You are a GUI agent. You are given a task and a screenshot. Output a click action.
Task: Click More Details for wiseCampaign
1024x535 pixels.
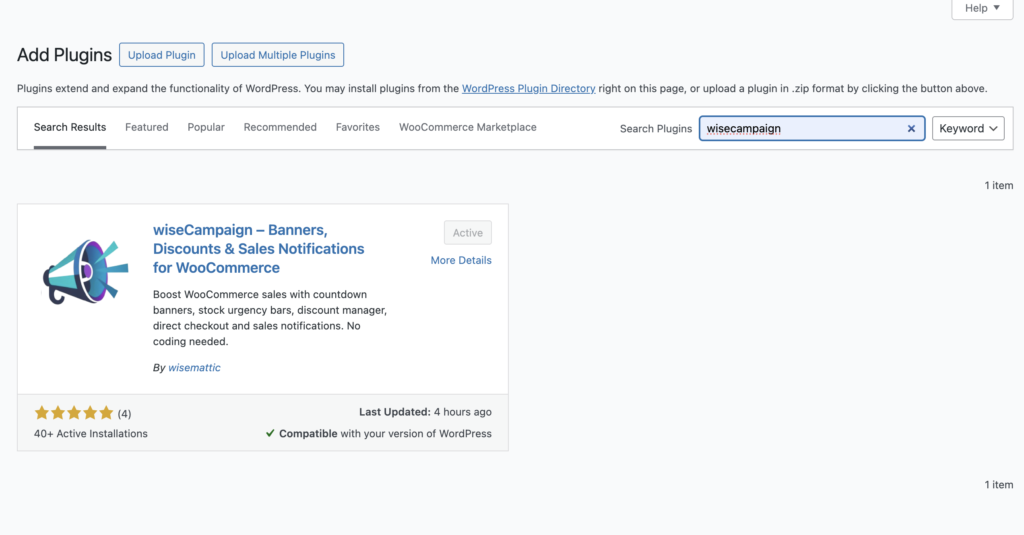point(461,260)
